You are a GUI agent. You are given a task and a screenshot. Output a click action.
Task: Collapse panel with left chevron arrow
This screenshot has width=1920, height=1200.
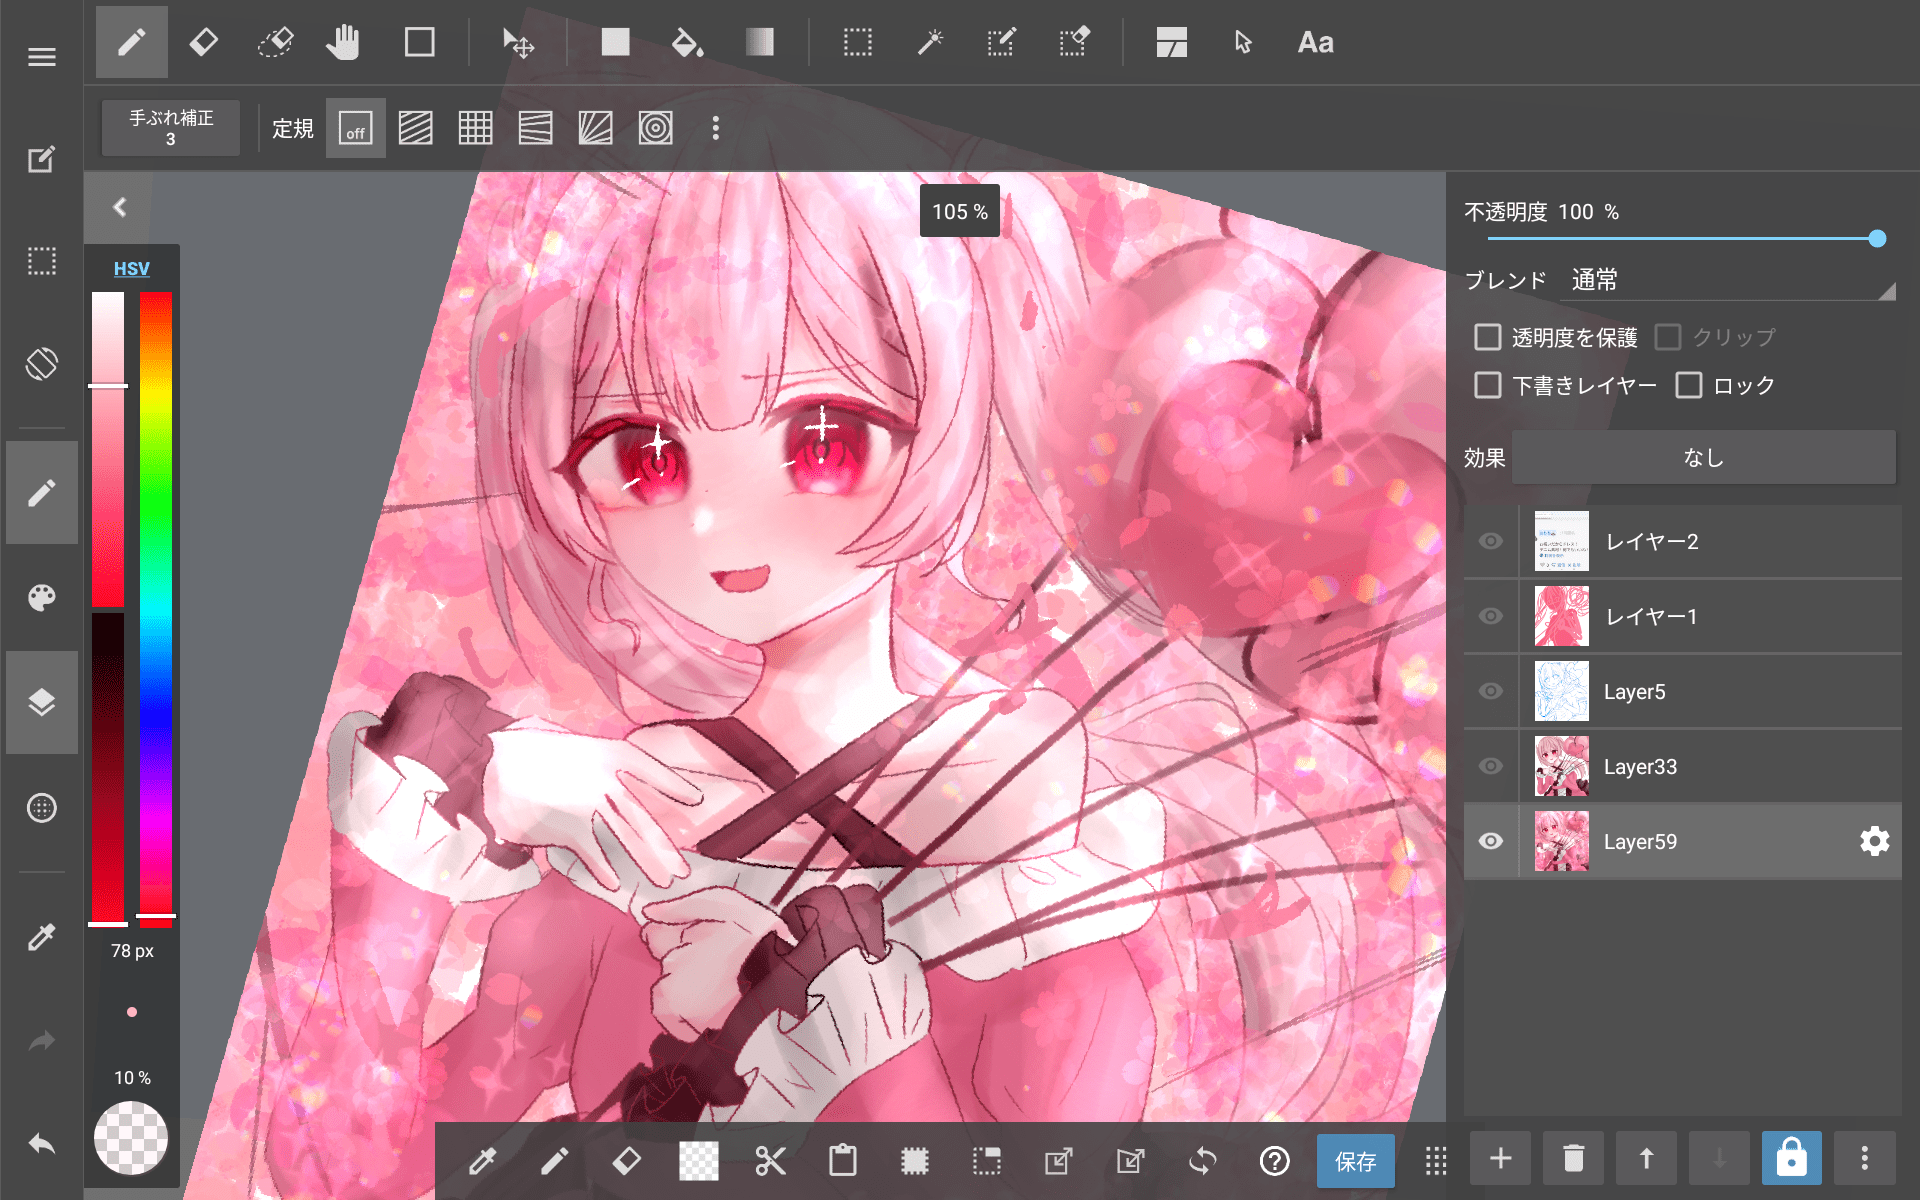[120, 207]
